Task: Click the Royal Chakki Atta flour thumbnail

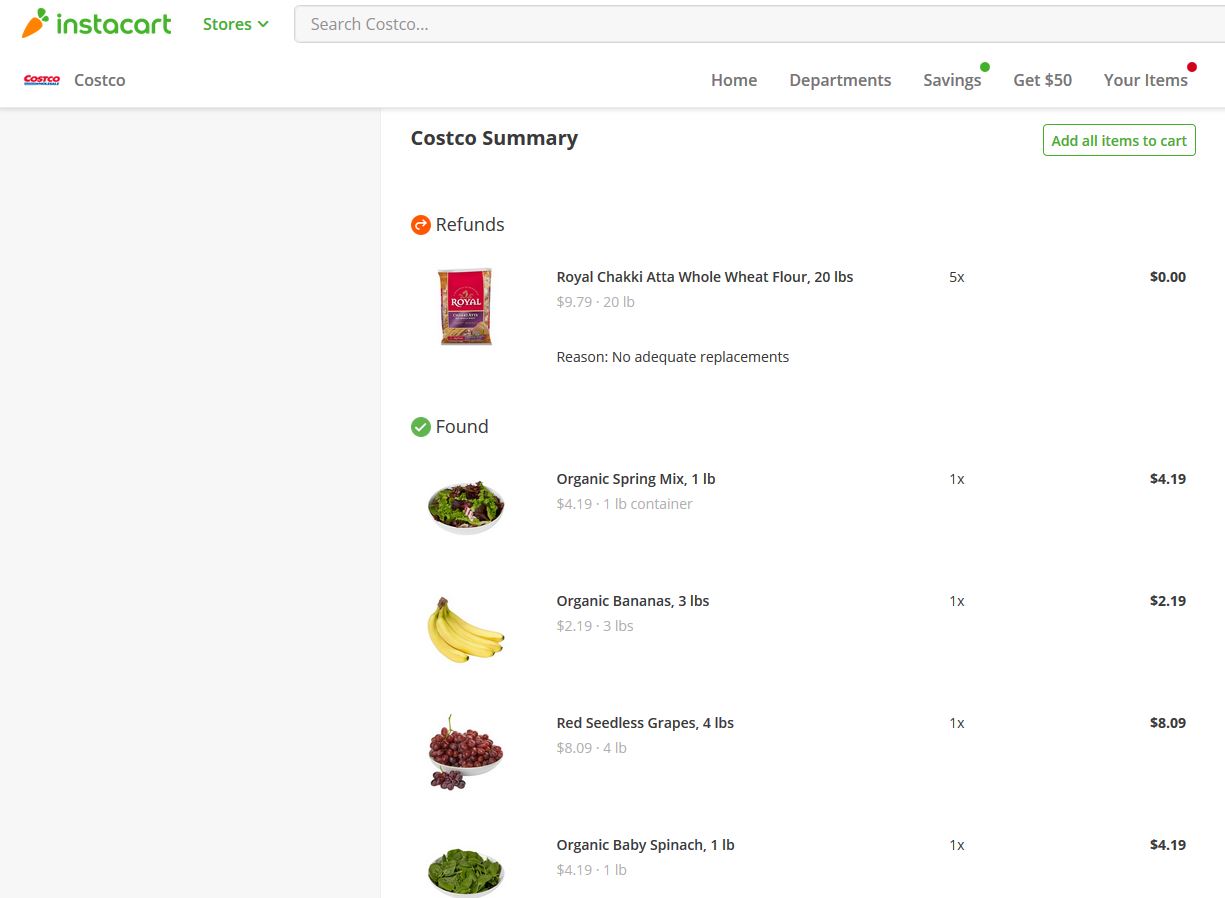Action: pos(465,306)
